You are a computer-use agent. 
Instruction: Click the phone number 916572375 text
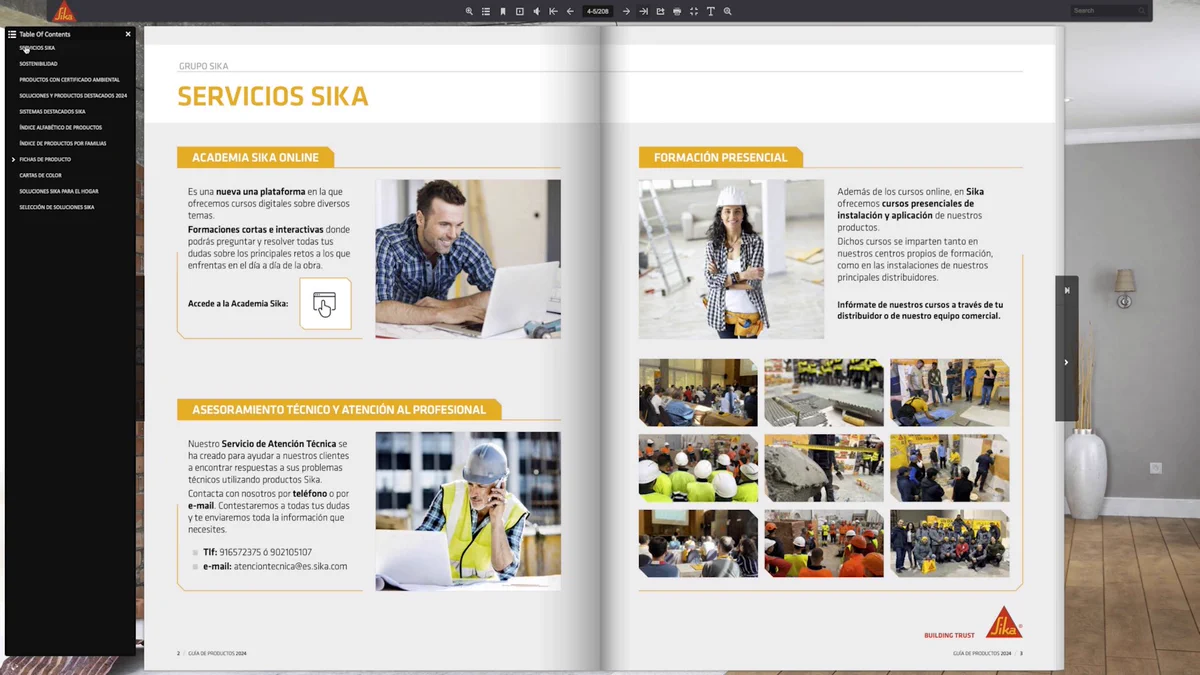tap(240, 552)
